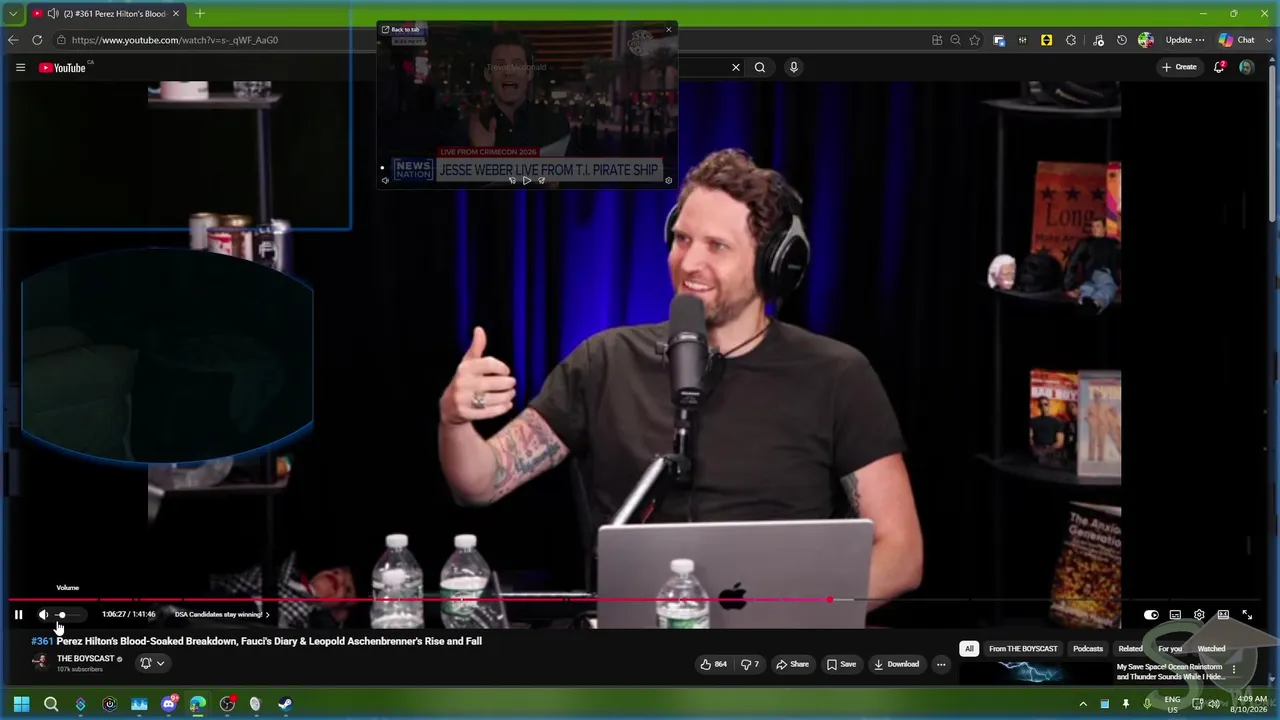Open more actions menu beside Download
Screen dimensions: 1280x720
(x=941, y=664)
